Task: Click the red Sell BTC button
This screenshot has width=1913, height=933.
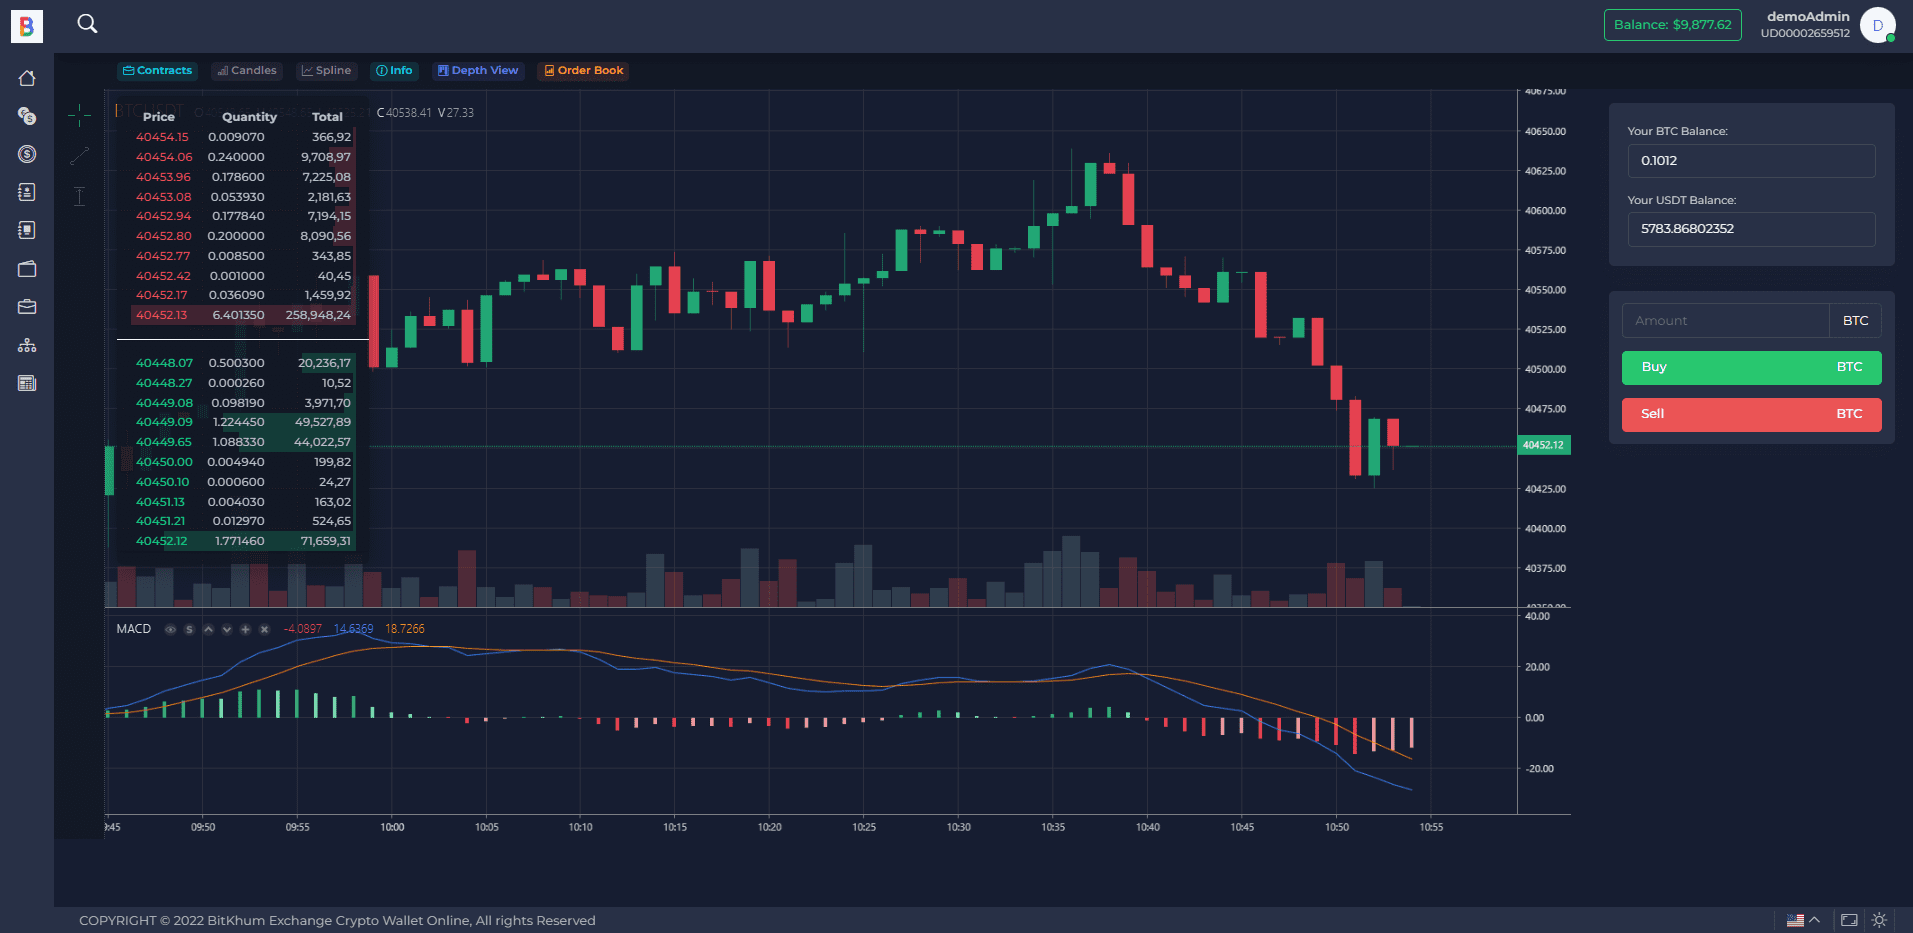Action: (1751, 414)
